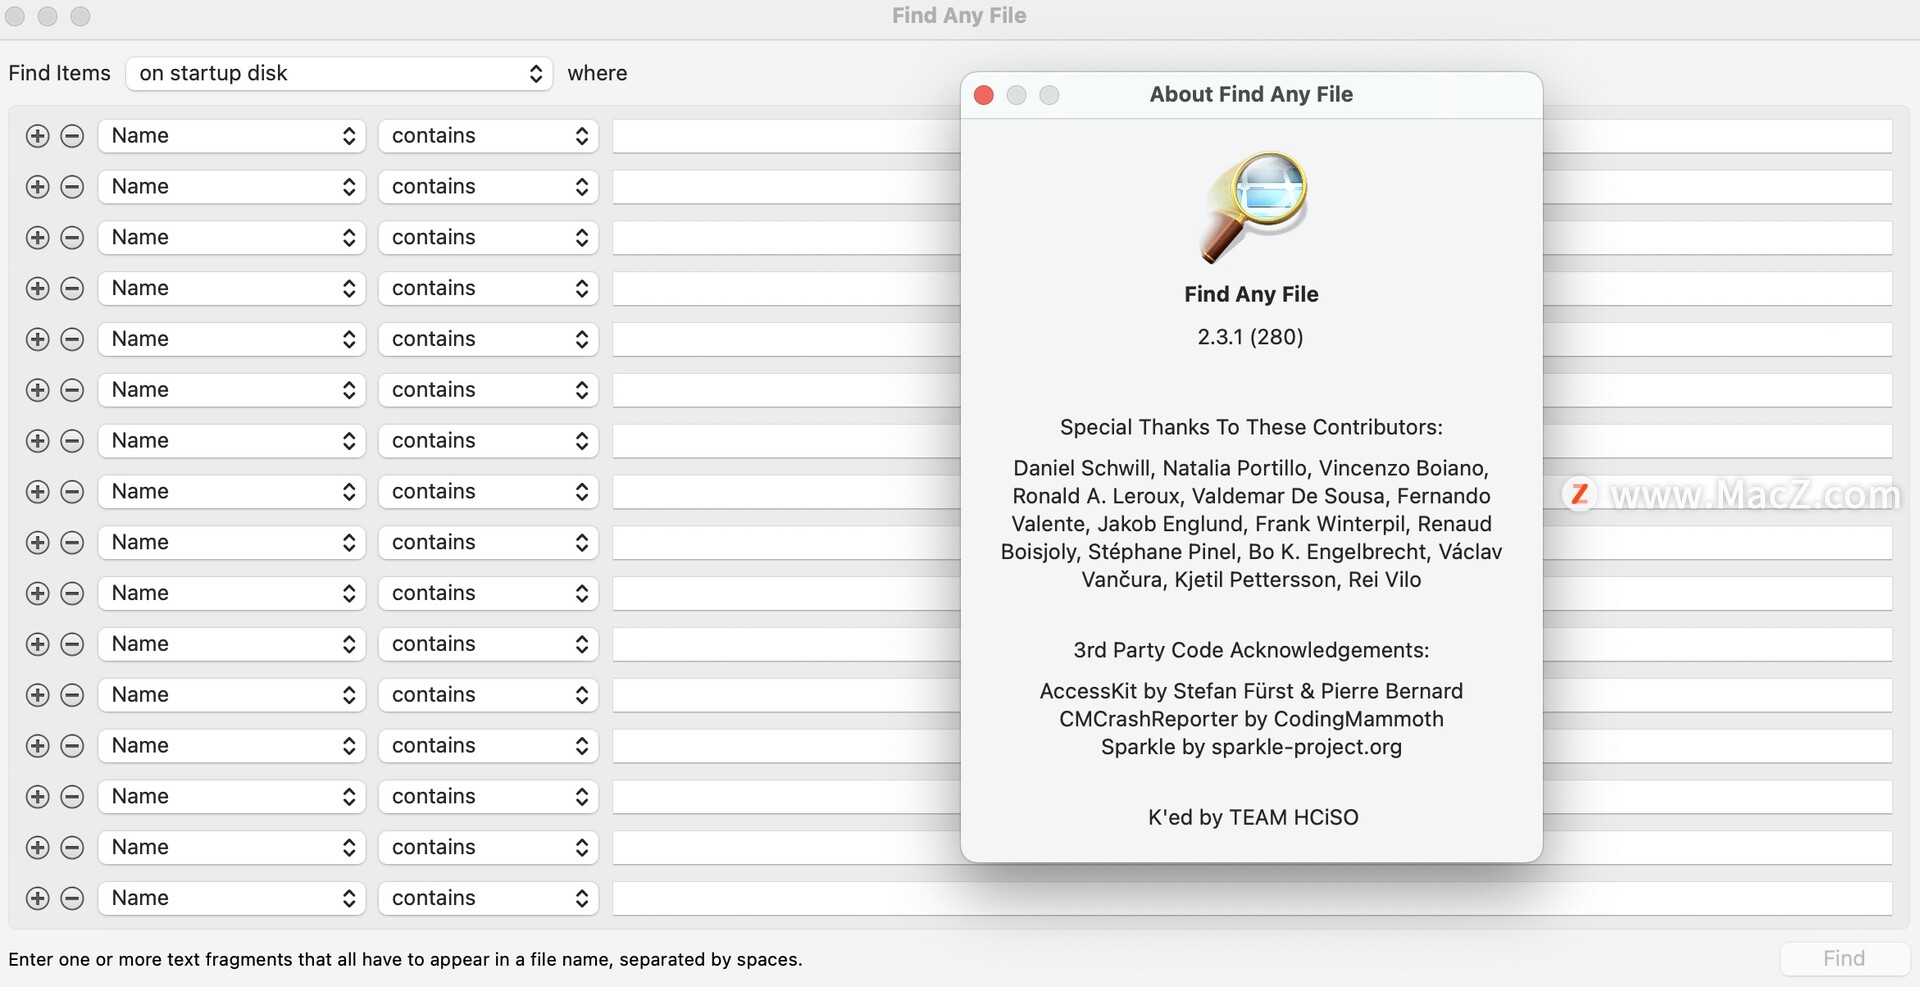Click the sixth row's plus button
Image resolution: width=1920 pixels, height=987 pixels.
[x=37, y=390]
